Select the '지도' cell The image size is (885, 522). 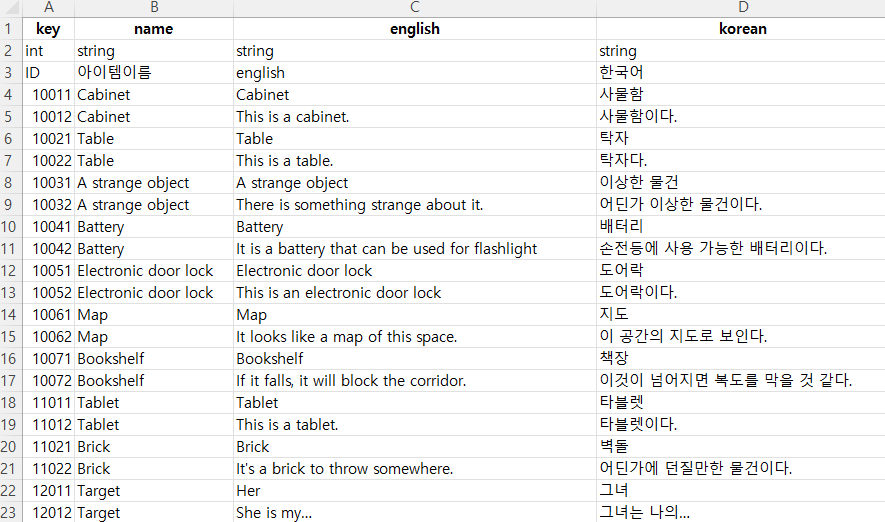coord(741,315)
